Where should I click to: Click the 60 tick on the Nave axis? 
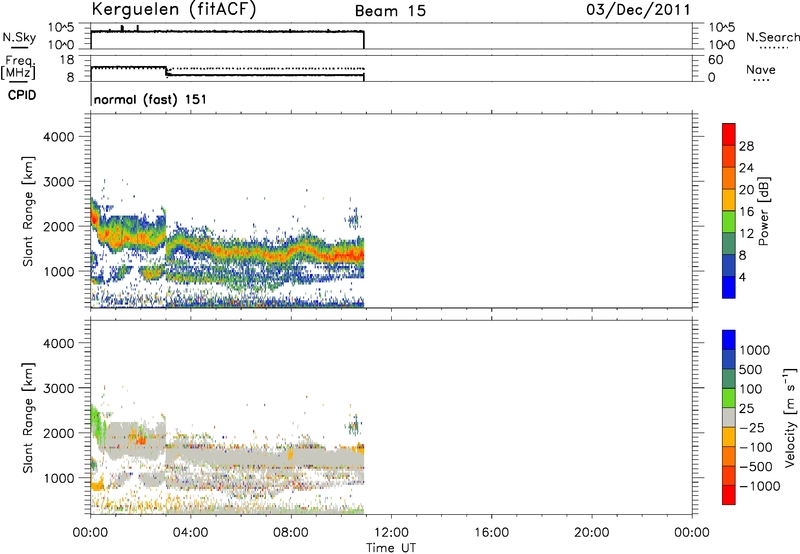click(715, 60)
